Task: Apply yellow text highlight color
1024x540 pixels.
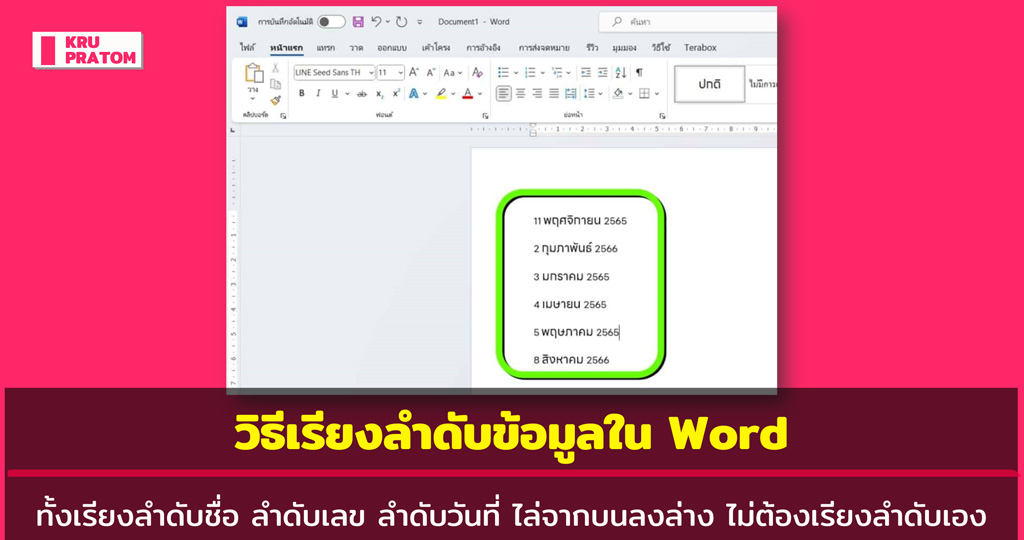Action: [441, 94]
